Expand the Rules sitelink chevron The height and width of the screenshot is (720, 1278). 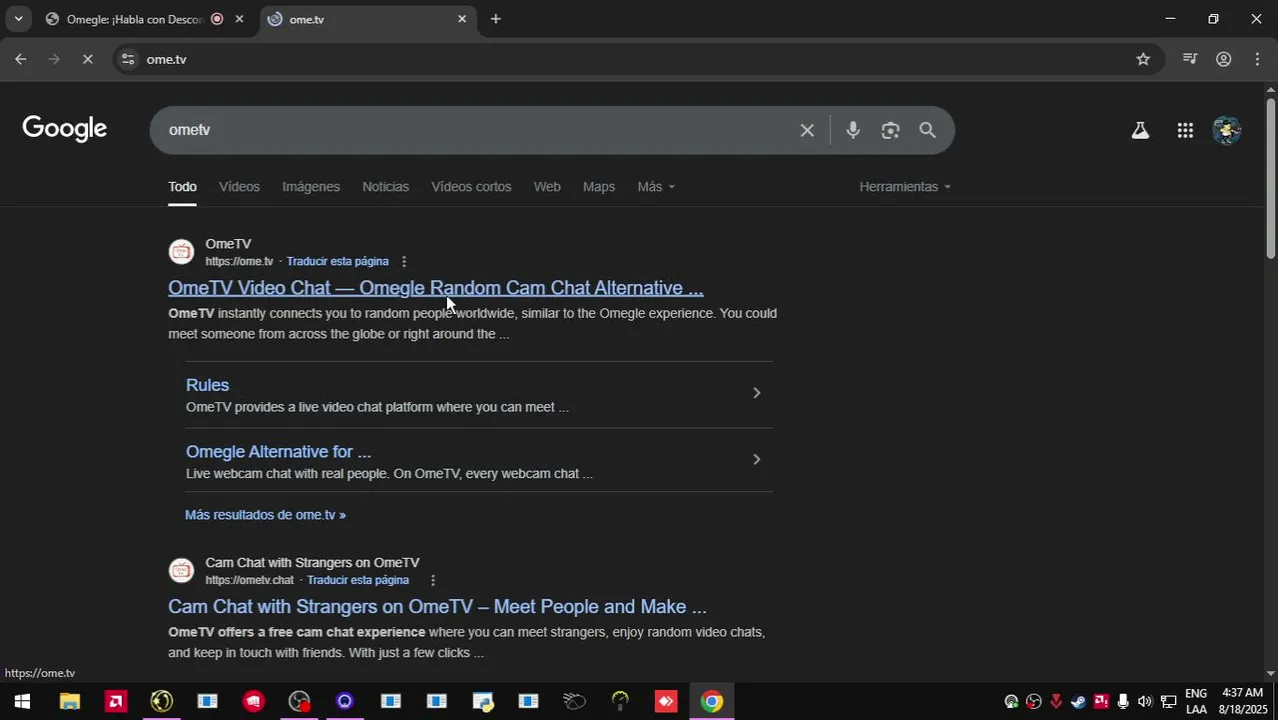[x=756, y=393]
